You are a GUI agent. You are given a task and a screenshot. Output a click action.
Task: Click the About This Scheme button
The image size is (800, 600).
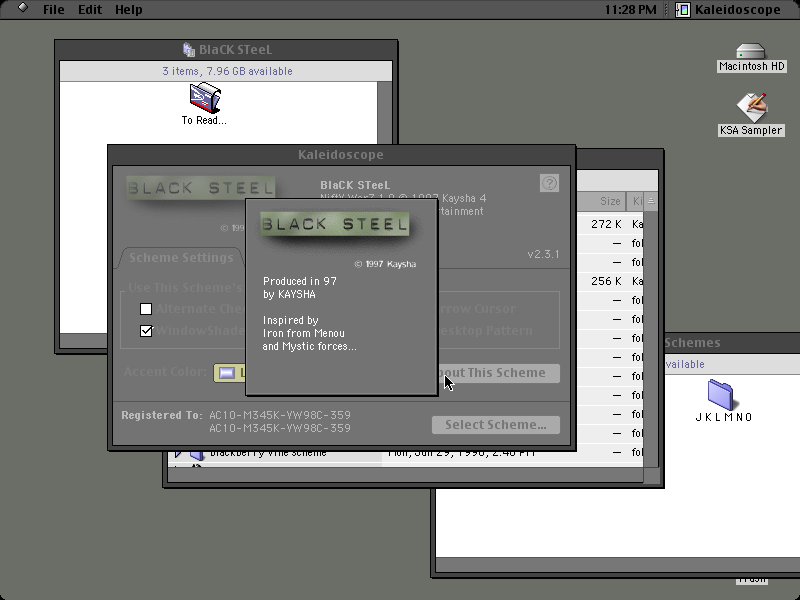pos(498,373)
